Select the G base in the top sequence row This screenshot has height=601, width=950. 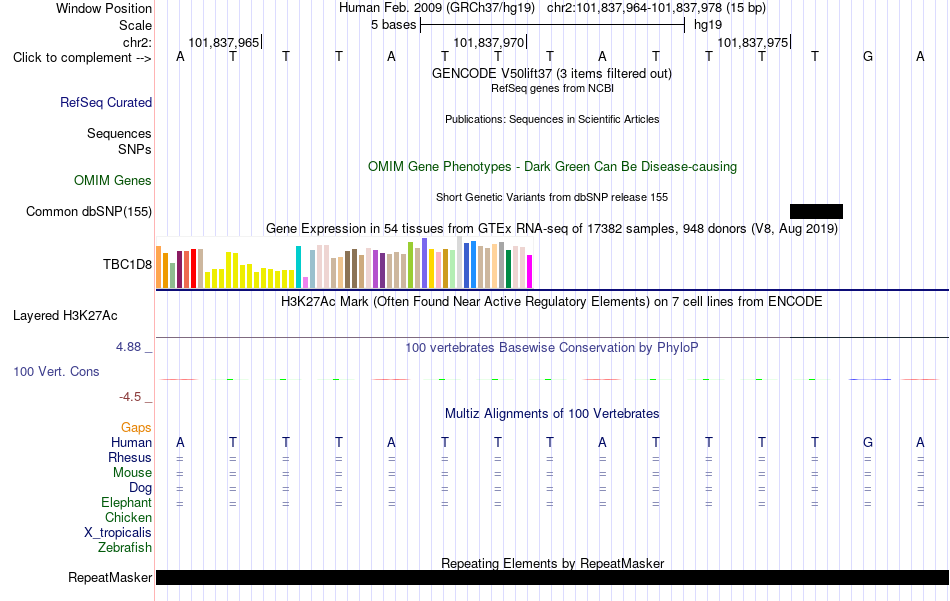[868, 56]
